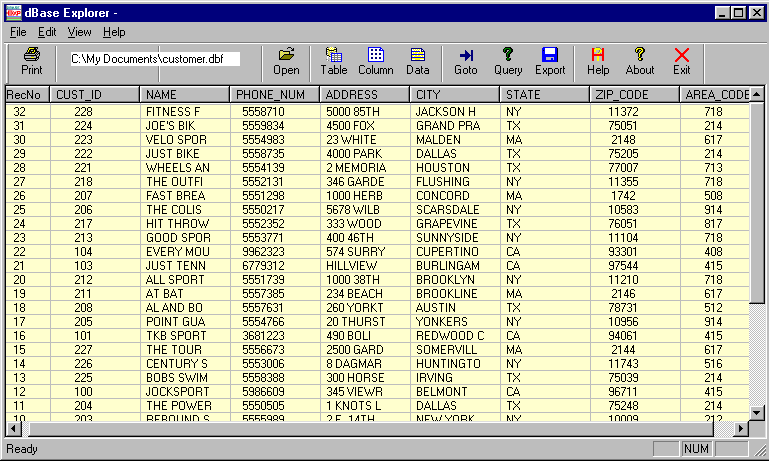The image size is (769, 461).
Task: Open the Edit menu
Action: pyautogui.click(x=47, y=32)
